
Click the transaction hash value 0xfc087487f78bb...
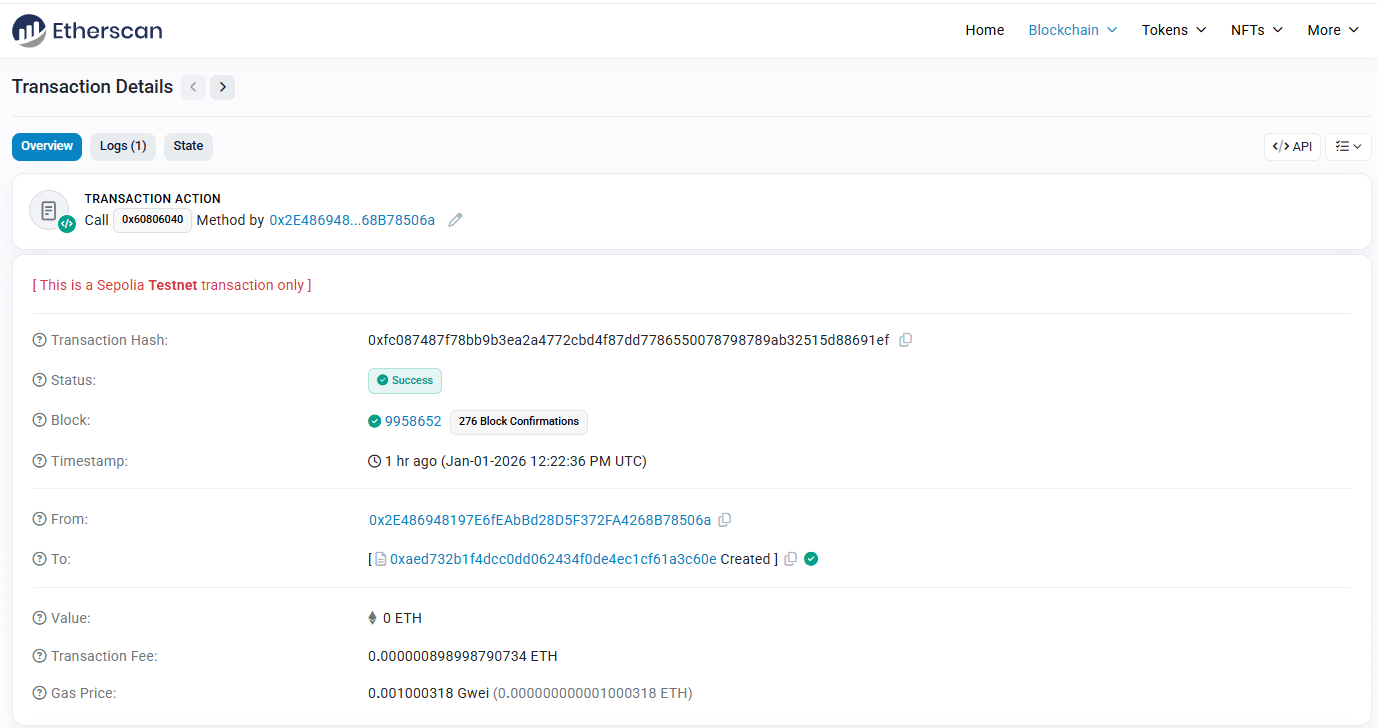629,340
